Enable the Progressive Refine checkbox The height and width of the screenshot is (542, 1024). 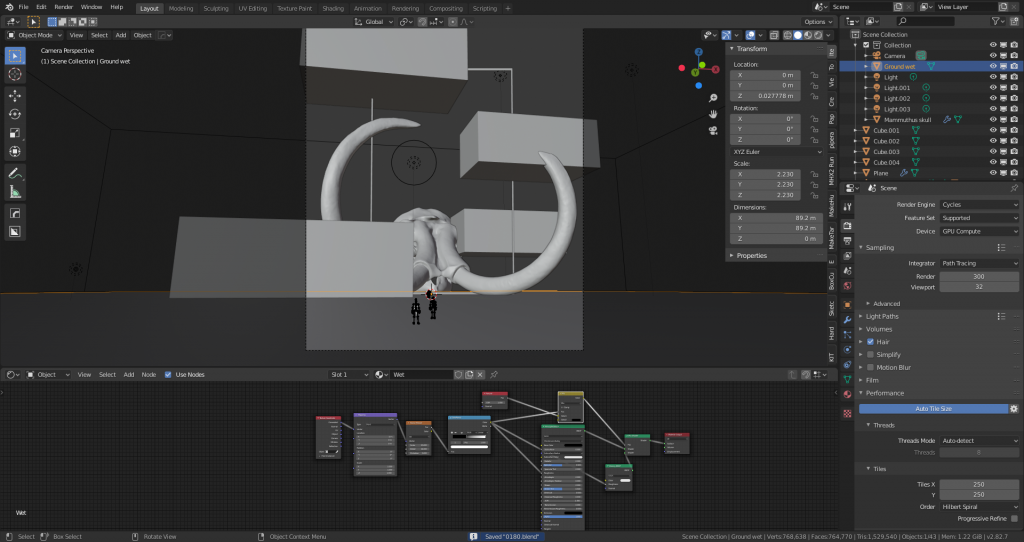click(1013, 519)
